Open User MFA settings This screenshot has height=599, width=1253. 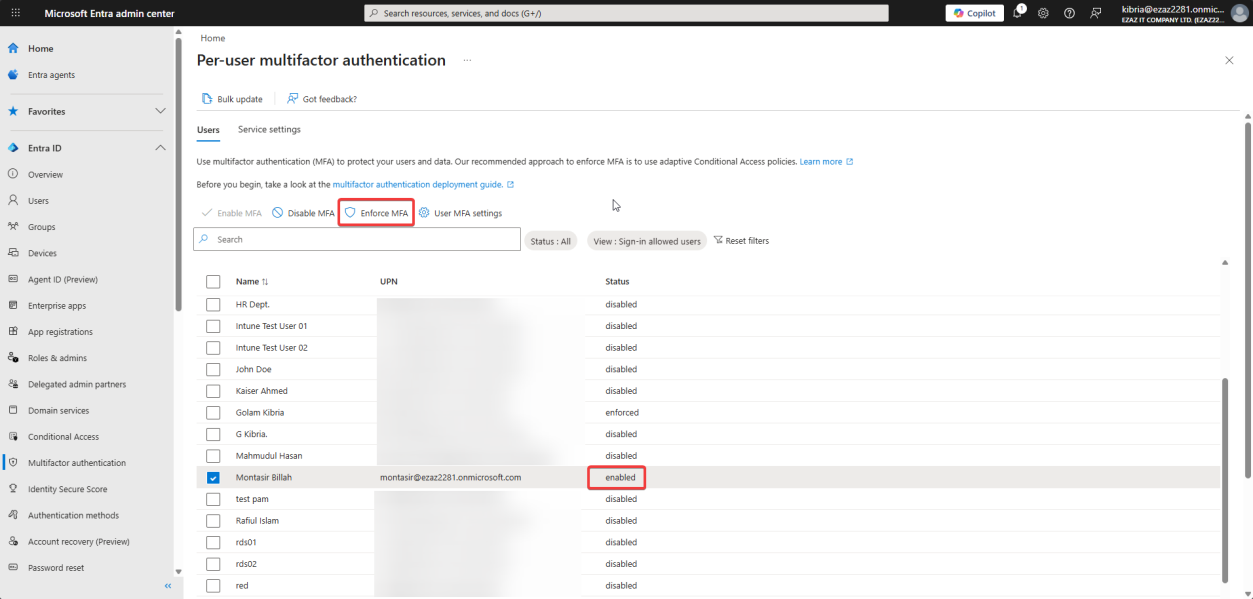click(x=460, y=213)
